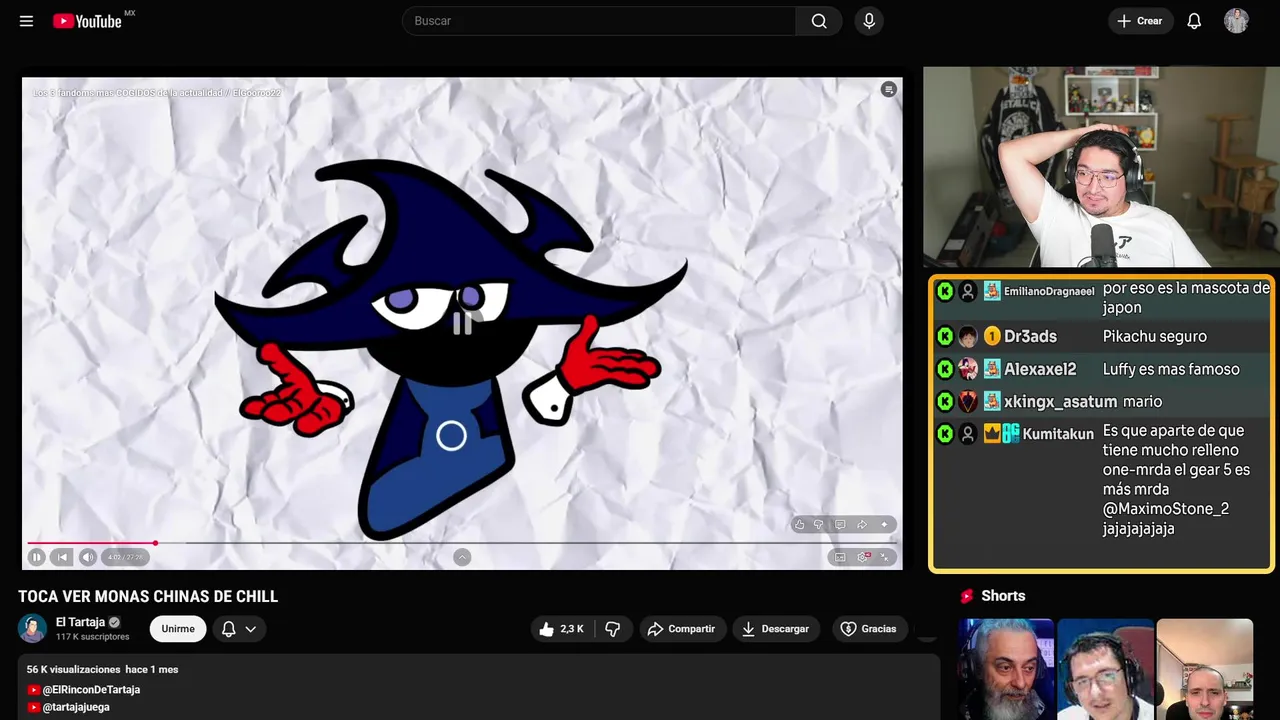Mute the video with the speaker icon

[88, 557]
